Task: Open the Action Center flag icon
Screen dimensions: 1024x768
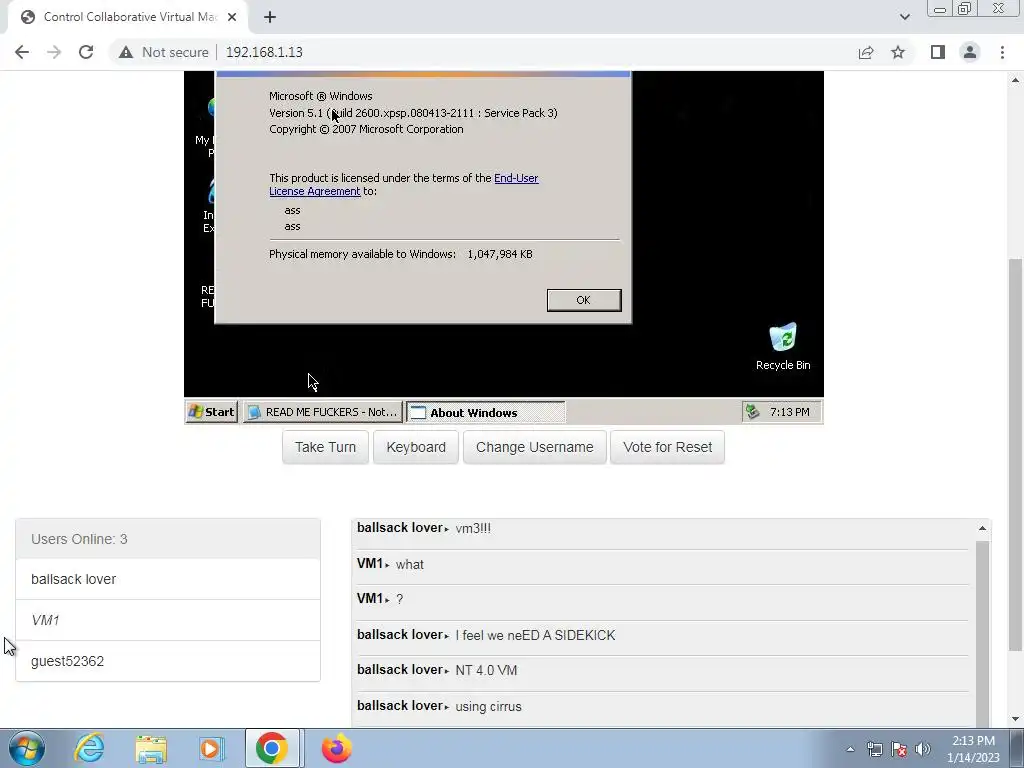Action: click(x=899, y=749)
